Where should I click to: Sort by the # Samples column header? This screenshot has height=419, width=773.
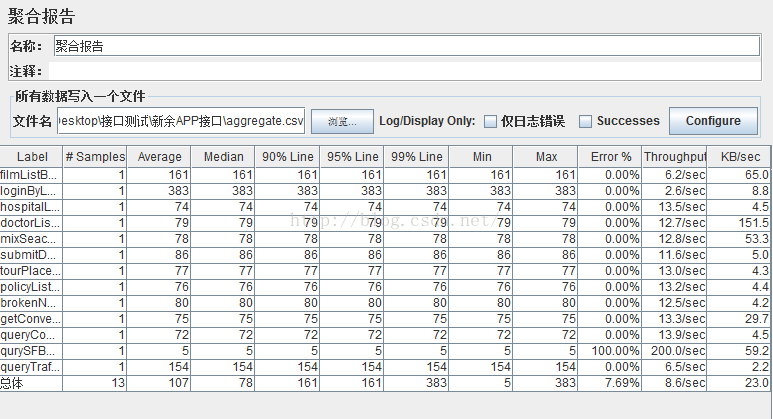point(95,157)
